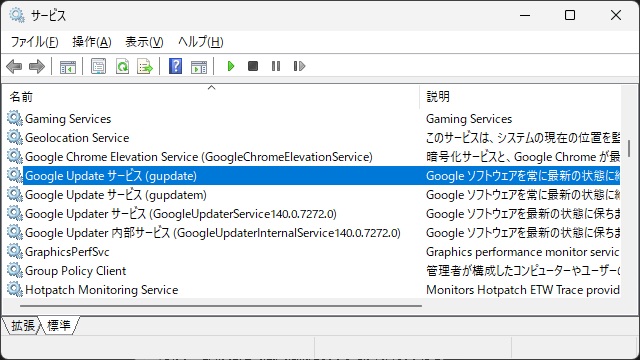Screen dimensions: 640x360
Task: Click the gear icon beside Google Chrome Elevation Service
Action: [x=15, y=156]
